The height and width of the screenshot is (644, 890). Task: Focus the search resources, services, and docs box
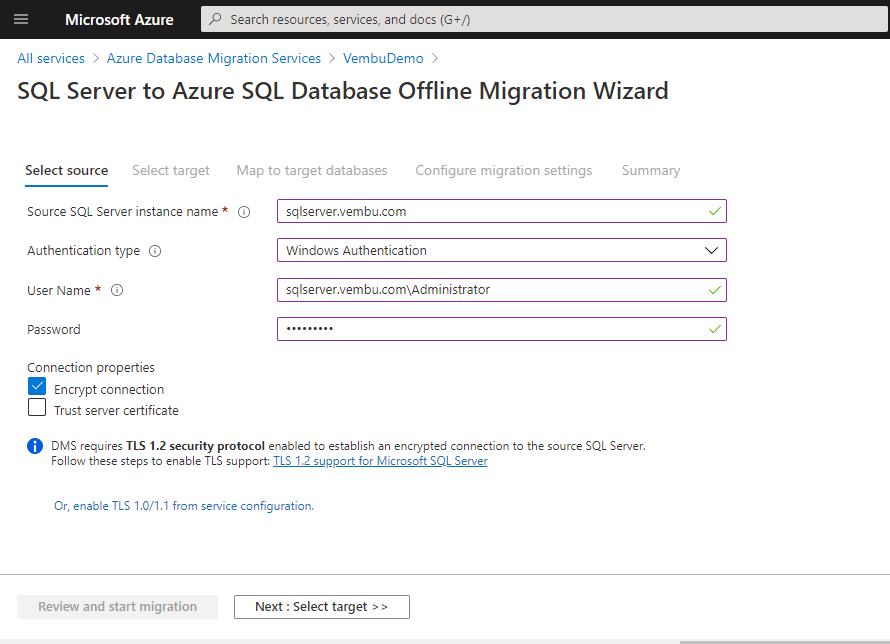click(544, 19)
